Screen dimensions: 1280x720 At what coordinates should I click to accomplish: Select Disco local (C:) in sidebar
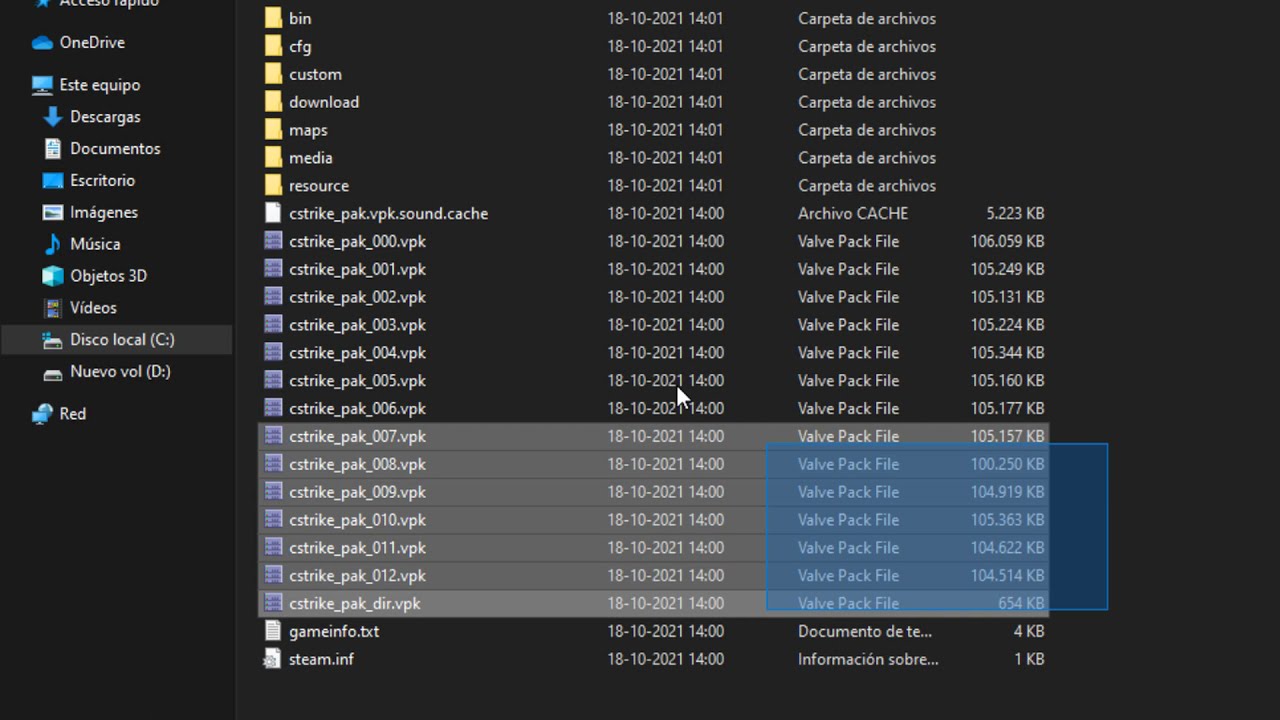point(122,340)
